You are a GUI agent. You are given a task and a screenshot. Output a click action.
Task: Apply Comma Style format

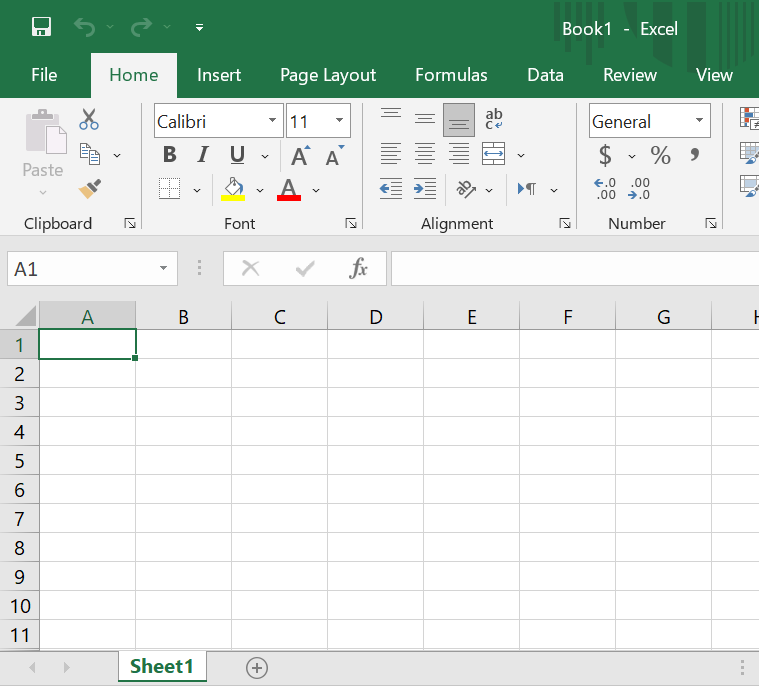[x=695, y=155]
